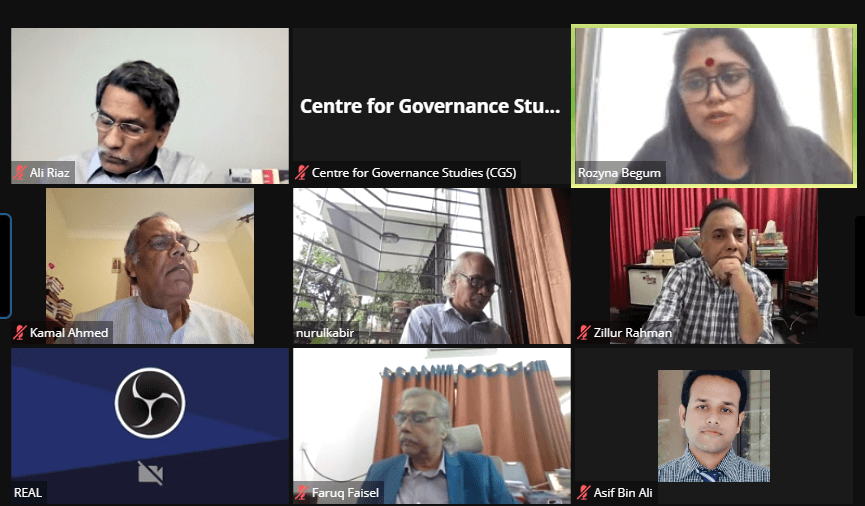Click Asif Bin Ali's muted microphone icon
This screenshot has height=506, width=865.
coord(584,493)
